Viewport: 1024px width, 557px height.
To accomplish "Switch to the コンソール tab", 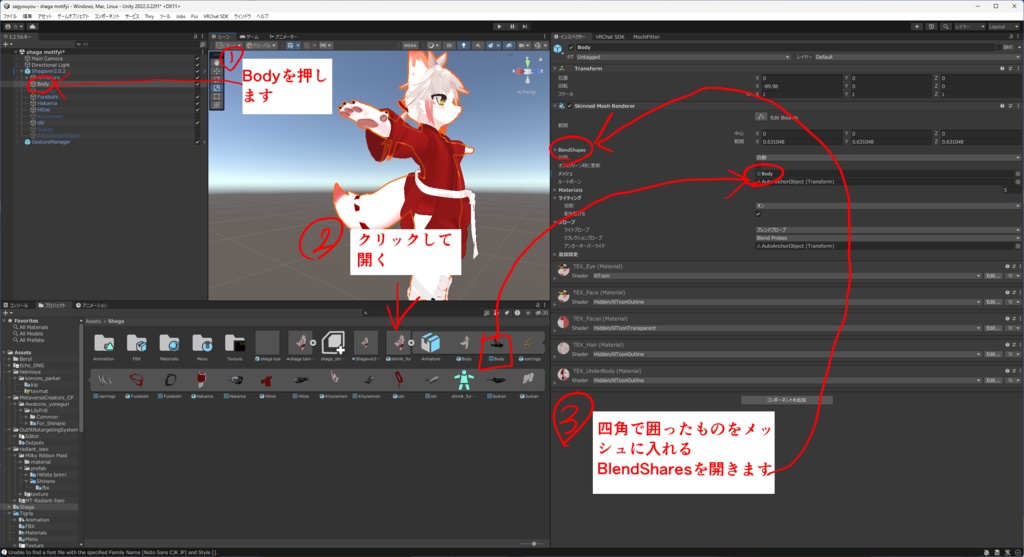I will click(16, 306).
